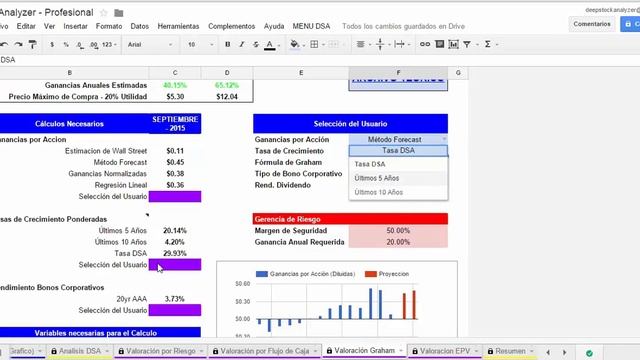
Task: Insert a link with the chain icon
Action: [425, 44]
